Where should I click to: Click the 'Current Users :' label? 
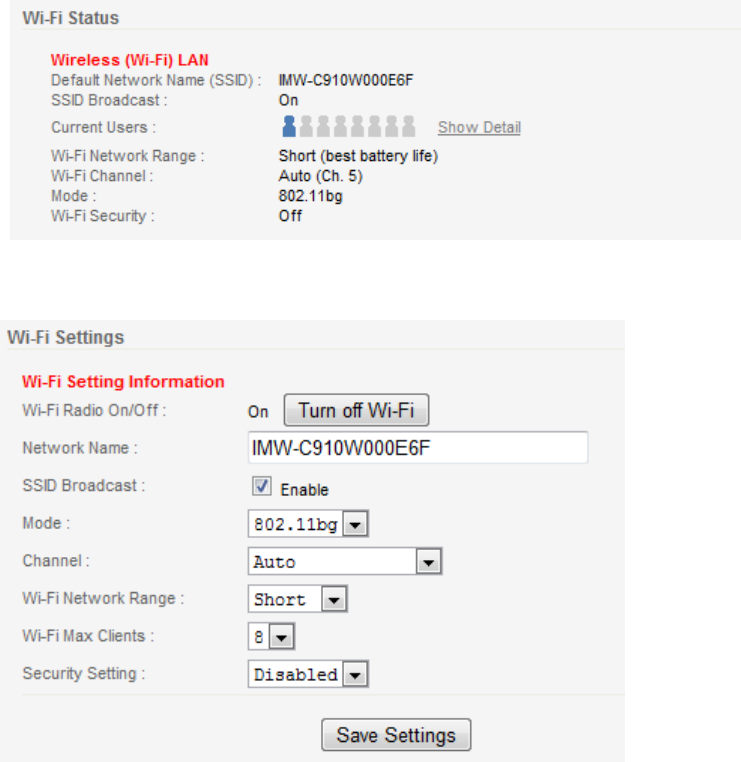tap(103, 127)
